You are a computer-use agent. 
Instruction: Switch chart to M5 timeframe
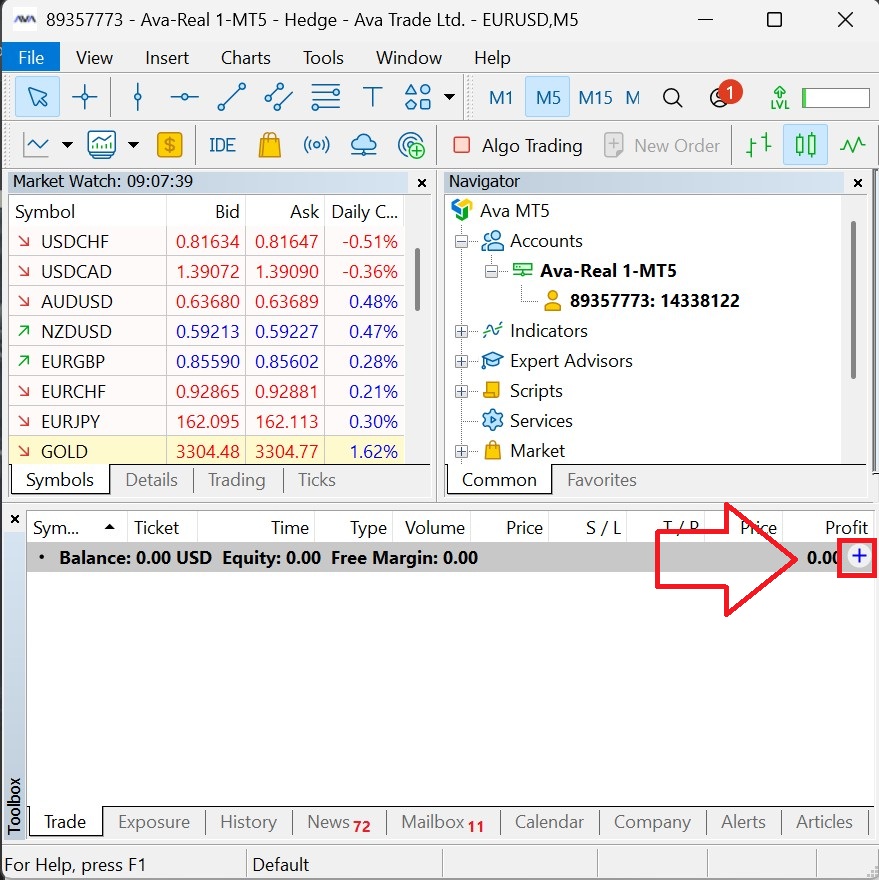pos(548,98)
